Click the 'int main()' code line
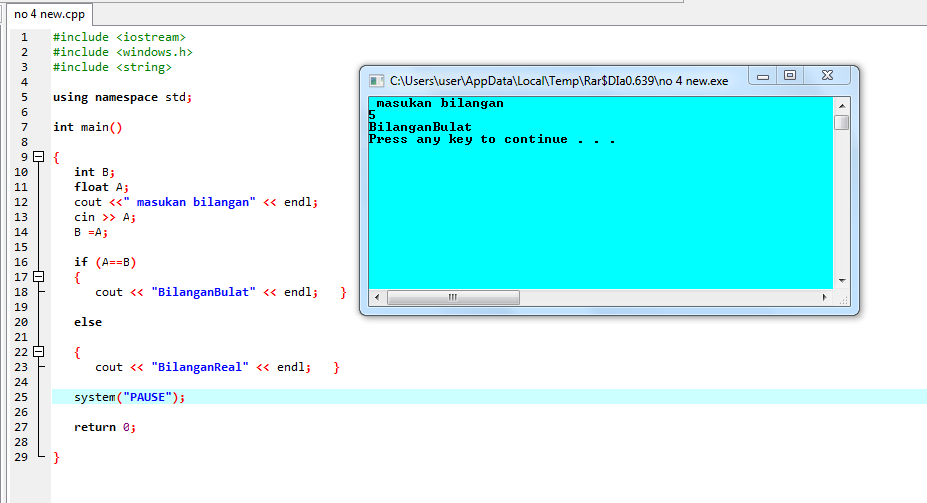The image size is (927, 503). coord(87,127)
